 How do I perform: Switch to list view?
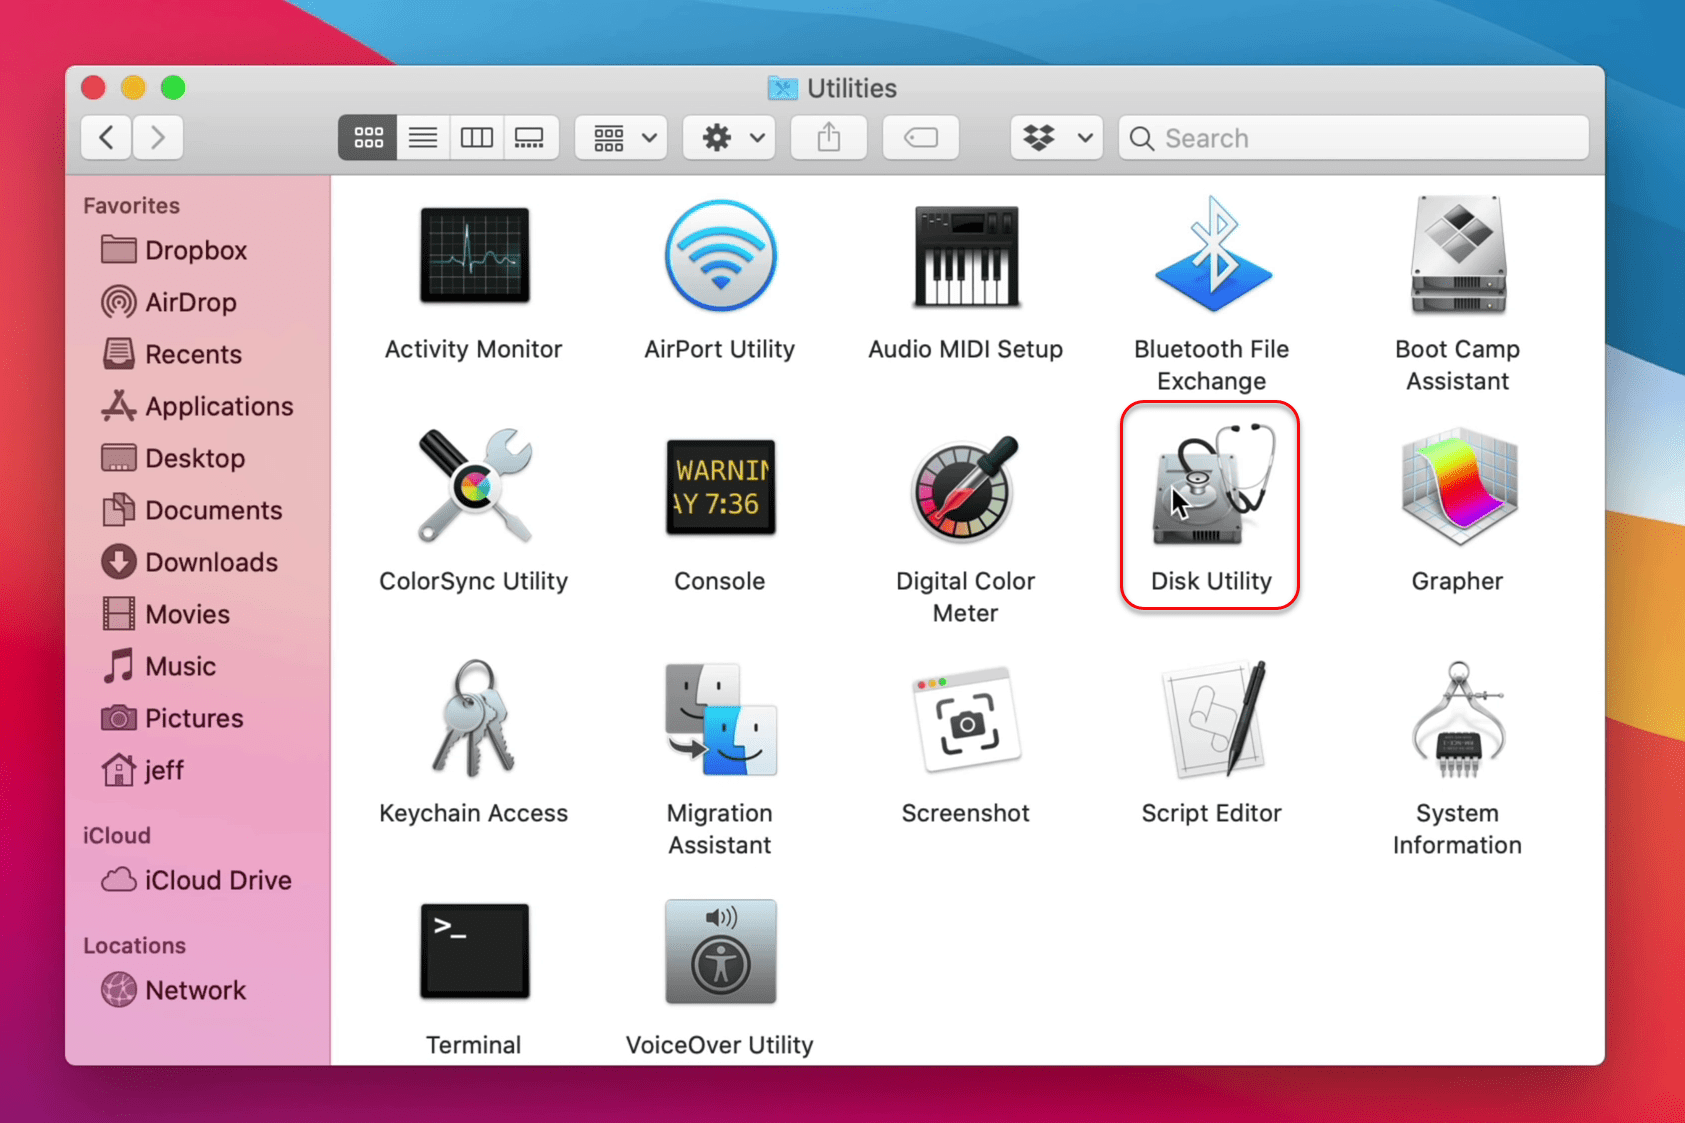423,137
